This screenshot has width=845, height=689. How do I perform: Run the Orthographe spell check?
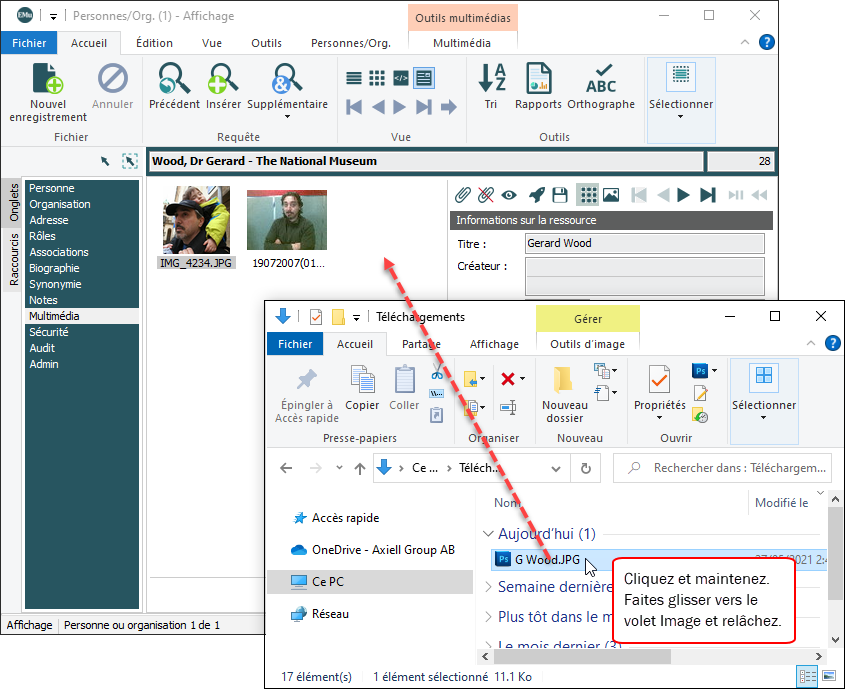[600, 80]
